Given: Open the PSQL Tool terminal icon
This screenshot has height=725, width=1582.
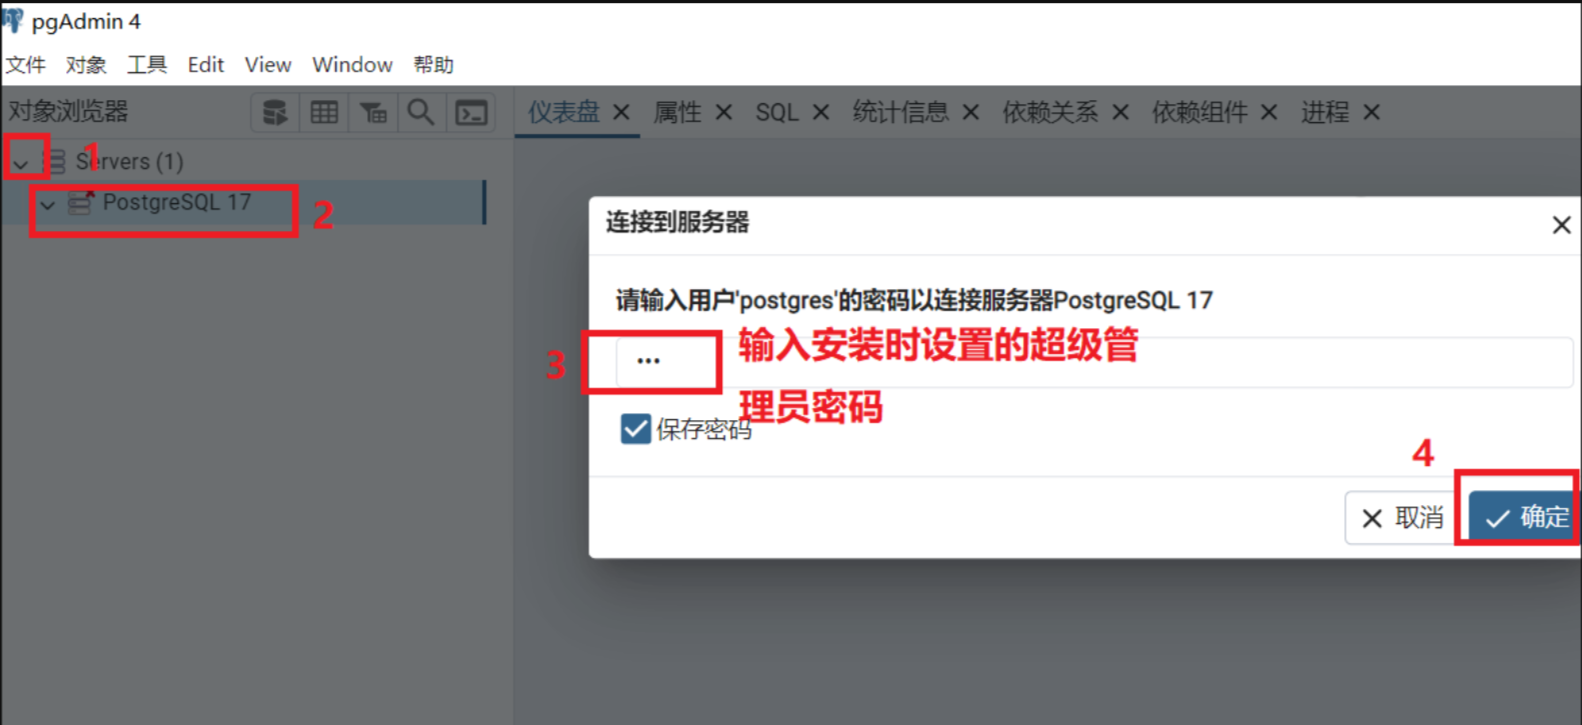Looking at the screenshot, I should [471, 112].
